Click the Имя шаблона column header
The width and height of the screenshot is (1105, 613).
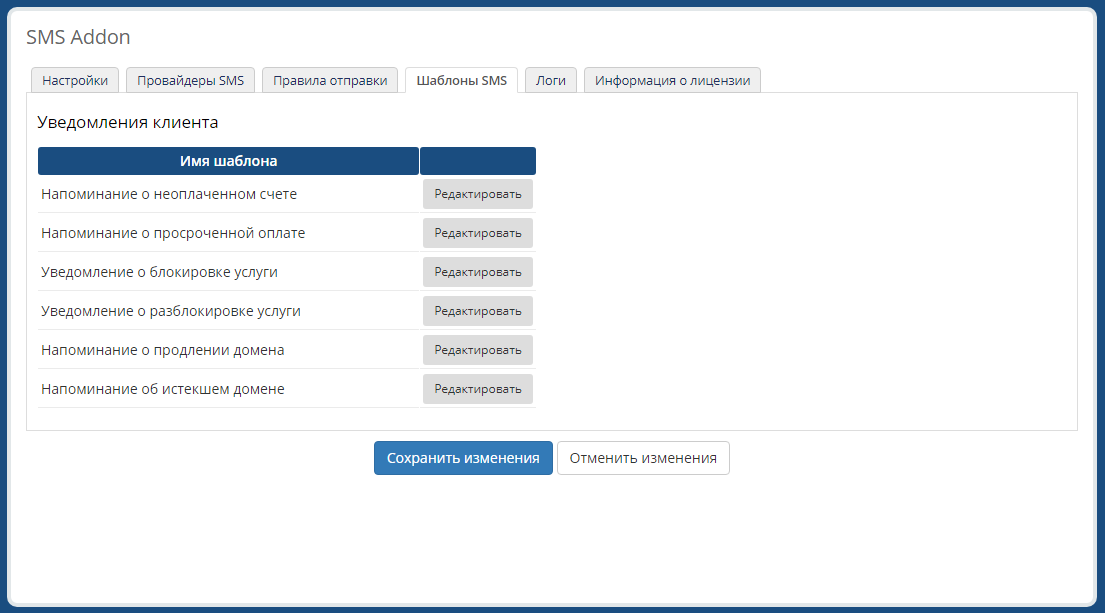tap(228, 161)
